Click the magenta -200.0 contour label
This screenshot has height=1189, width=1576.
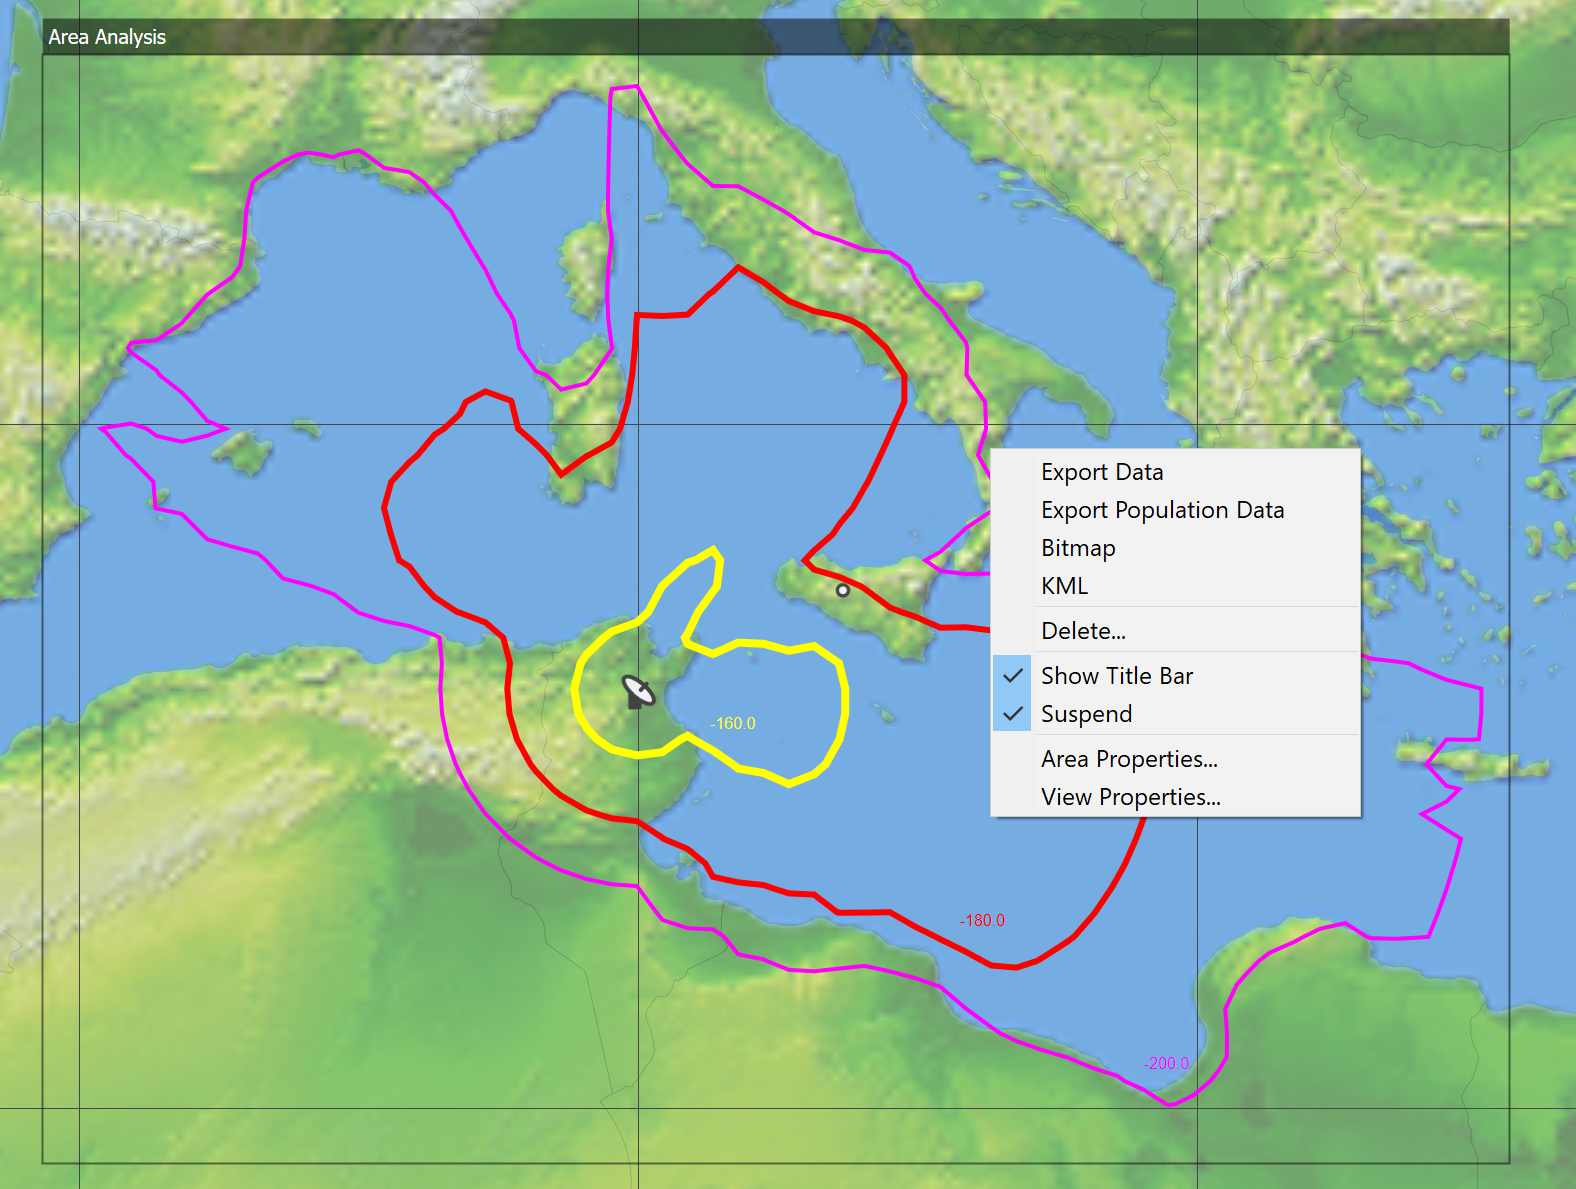[x=1167, y=1063]
